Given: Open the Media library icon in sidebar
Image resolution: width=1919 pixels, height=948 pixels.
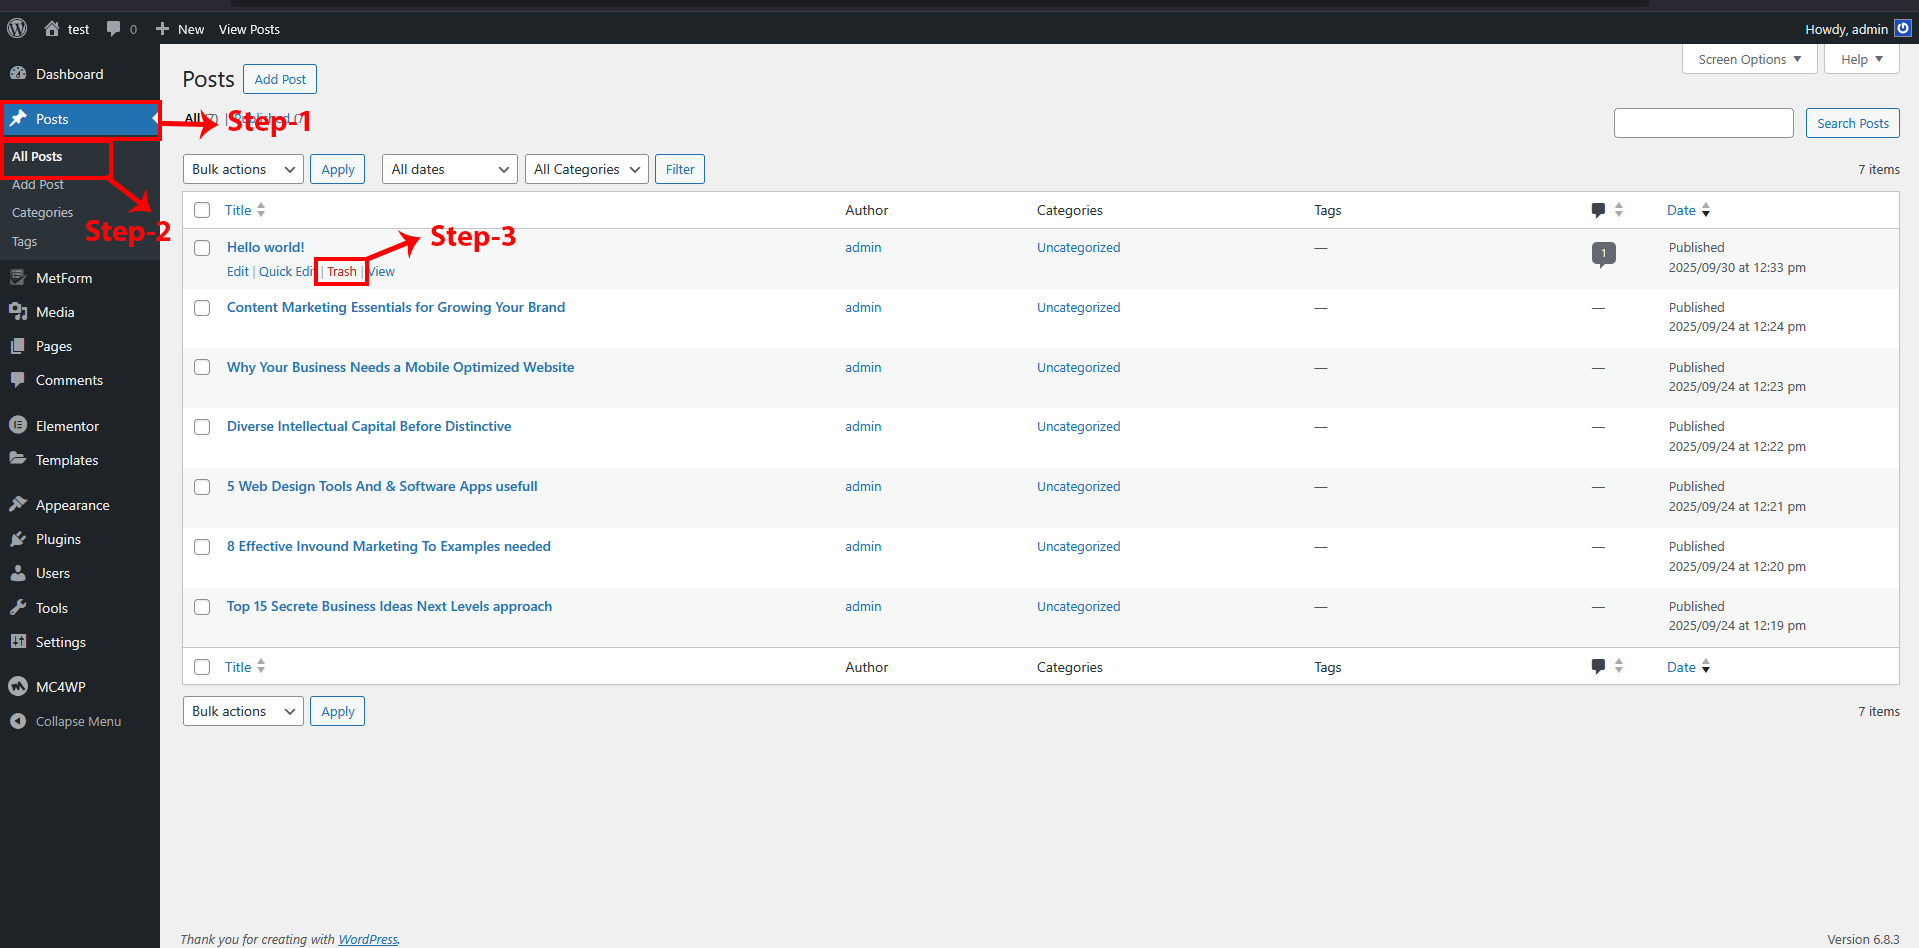Looking at the screenshot, I should click(18, 312).
